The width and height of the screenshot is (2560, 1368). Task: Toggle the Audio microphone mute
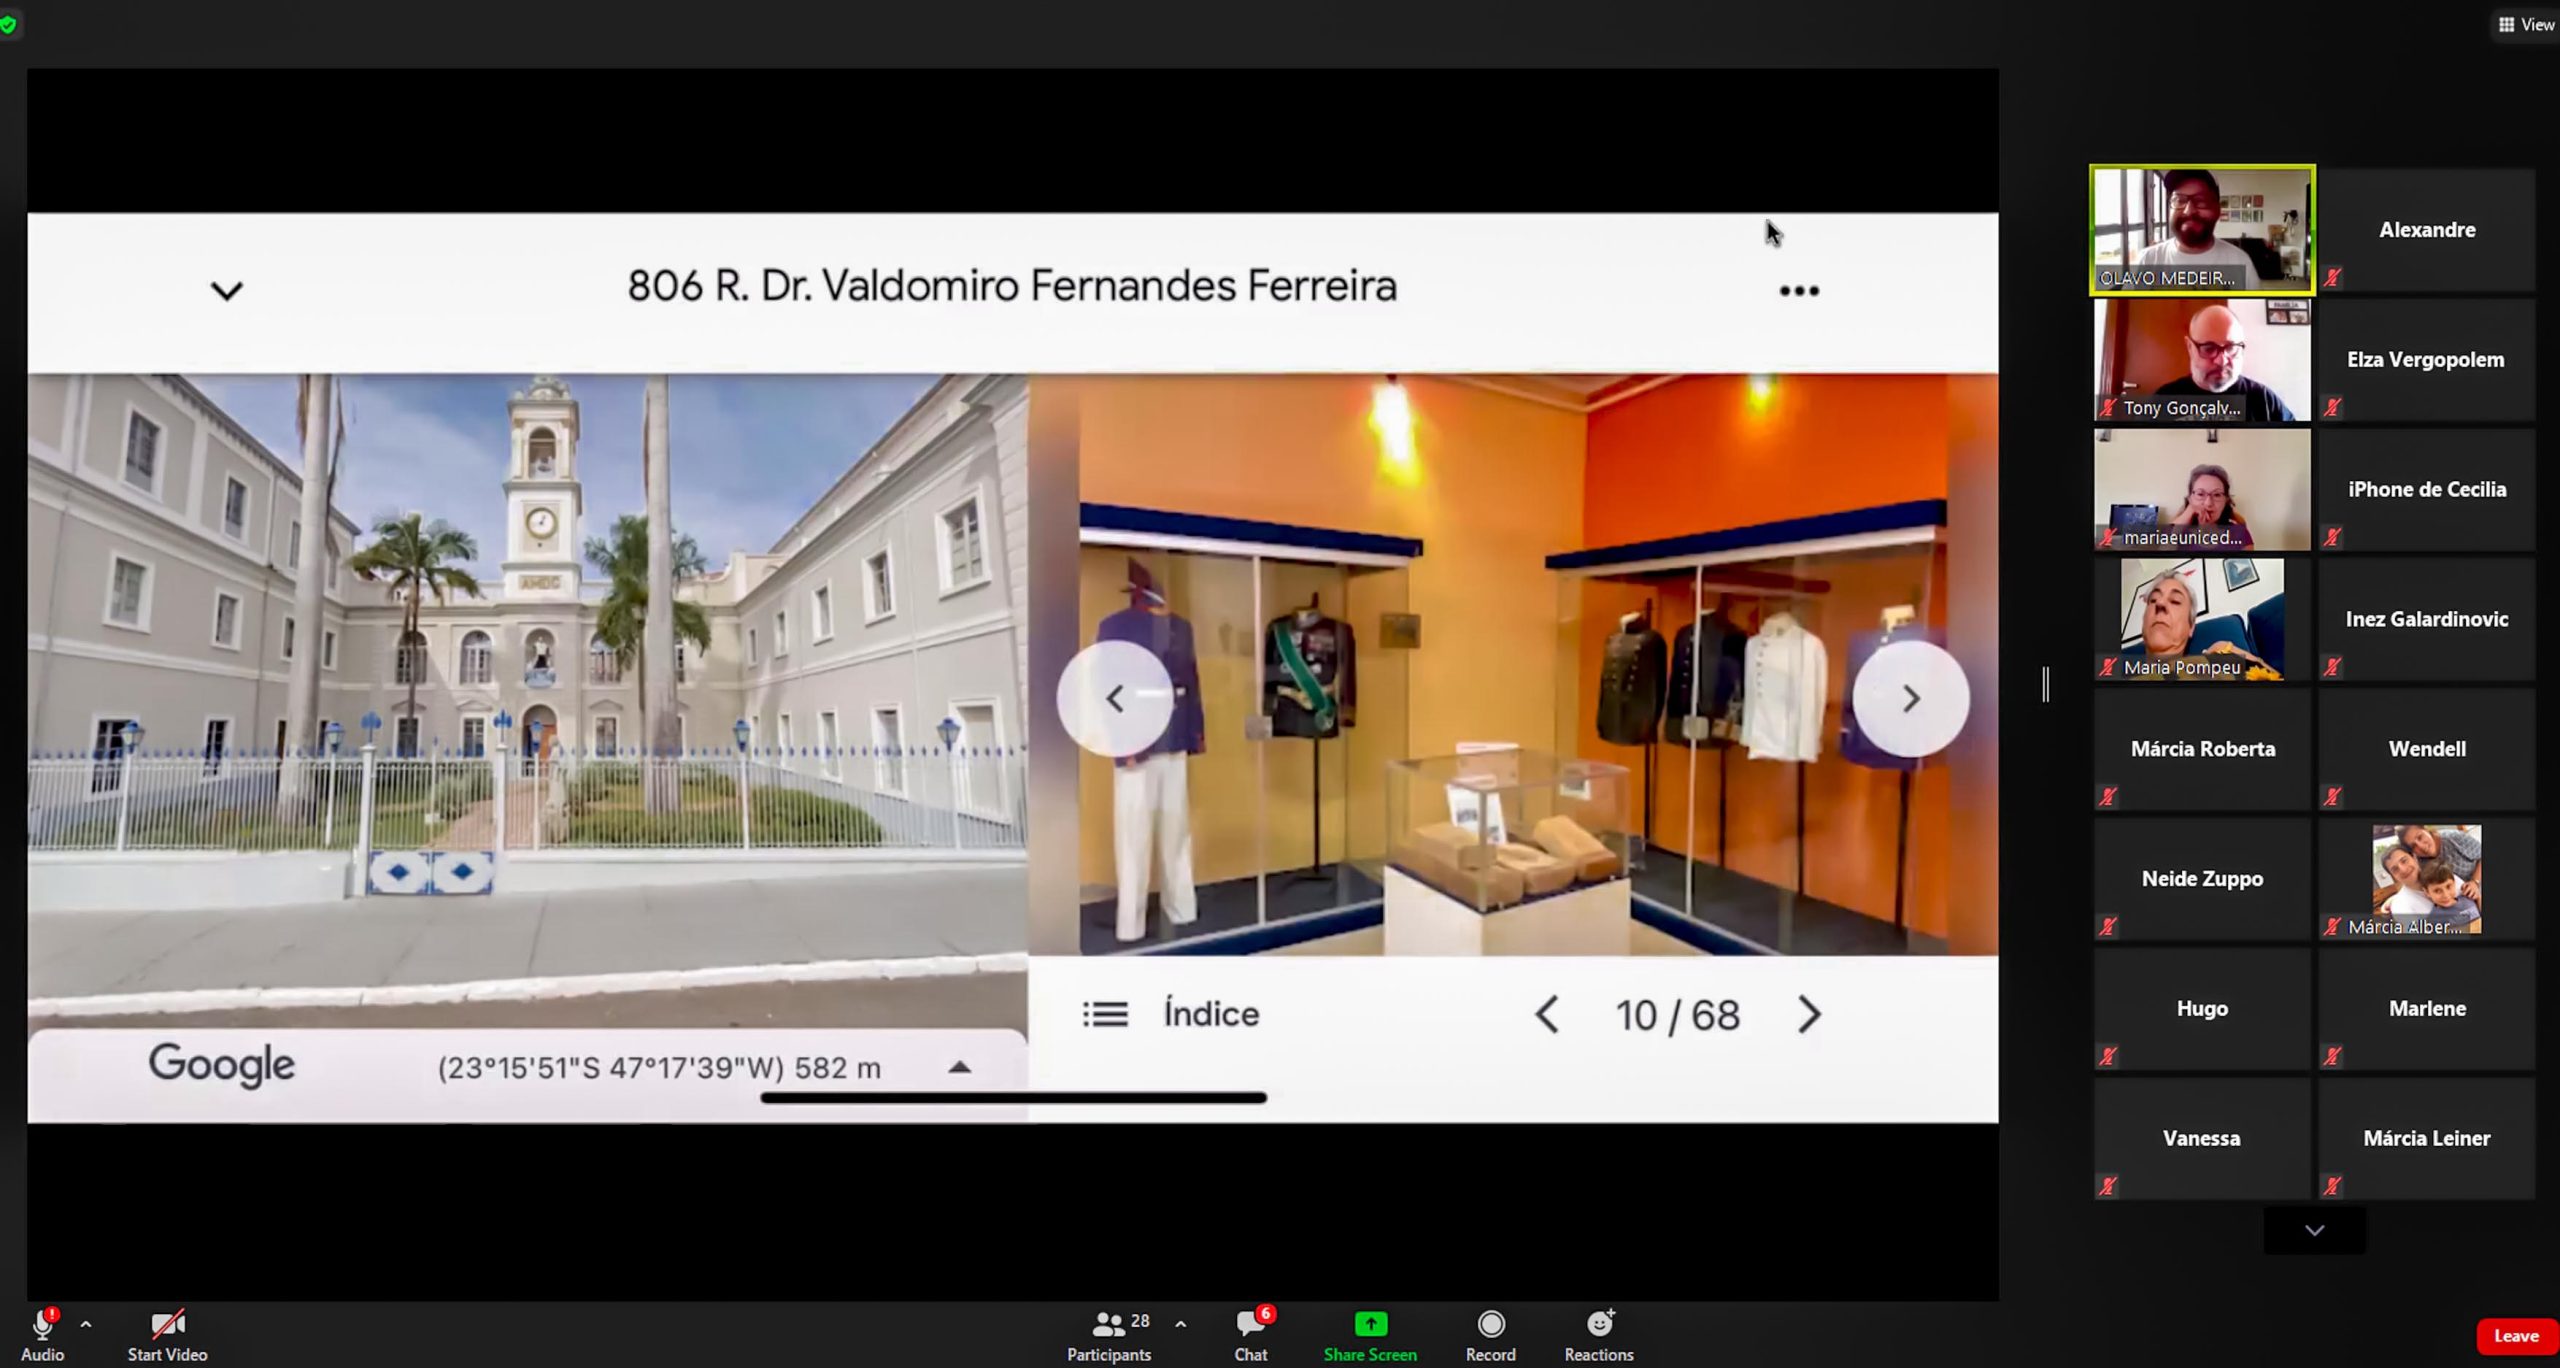click(x=42, y=1325)
